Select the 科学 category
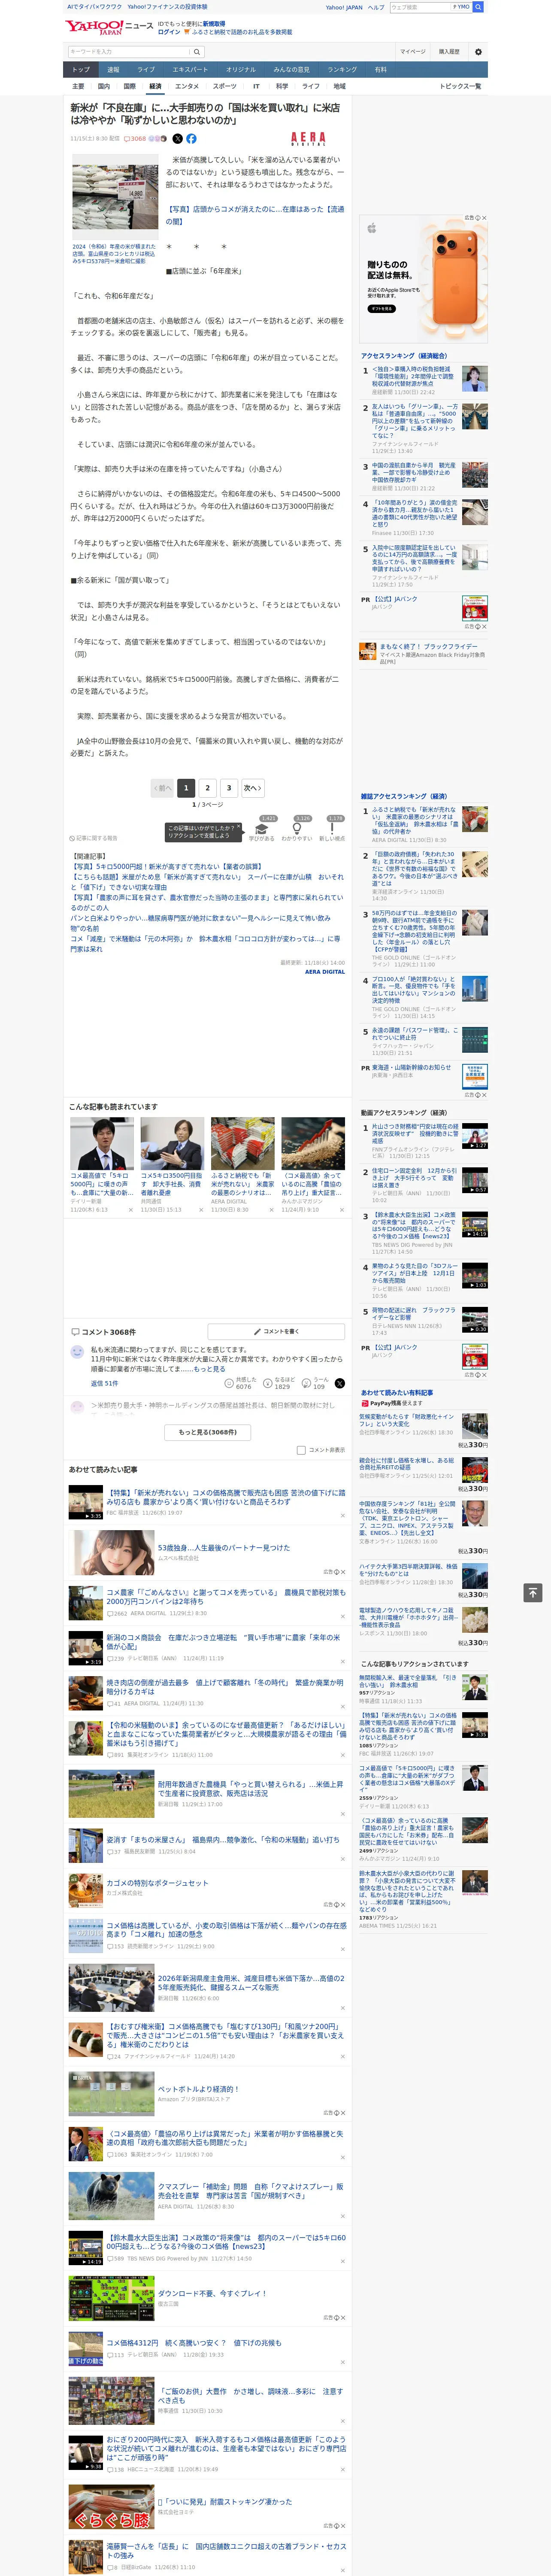 [x=282, y=86]
